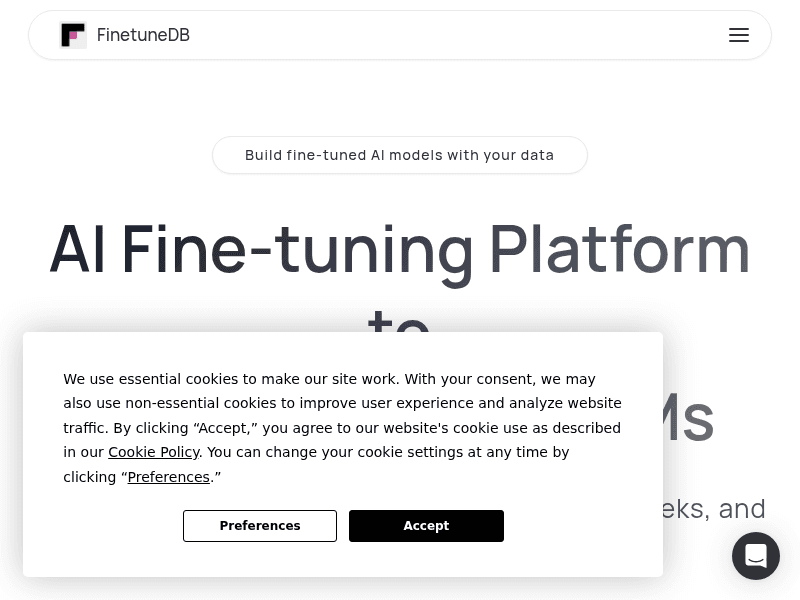Image resolution: width=800 pixels, height=600 pixels.
Task: Accept cookies with the black Accept button
Action: click(426, 526)
